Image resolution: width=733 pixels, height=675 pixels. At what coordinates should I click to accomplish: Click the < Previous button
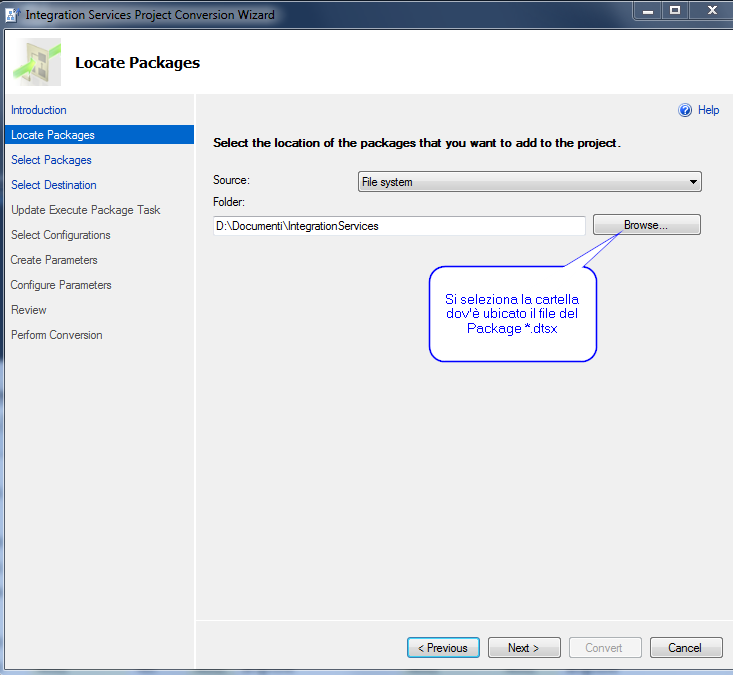click(443, 647)
